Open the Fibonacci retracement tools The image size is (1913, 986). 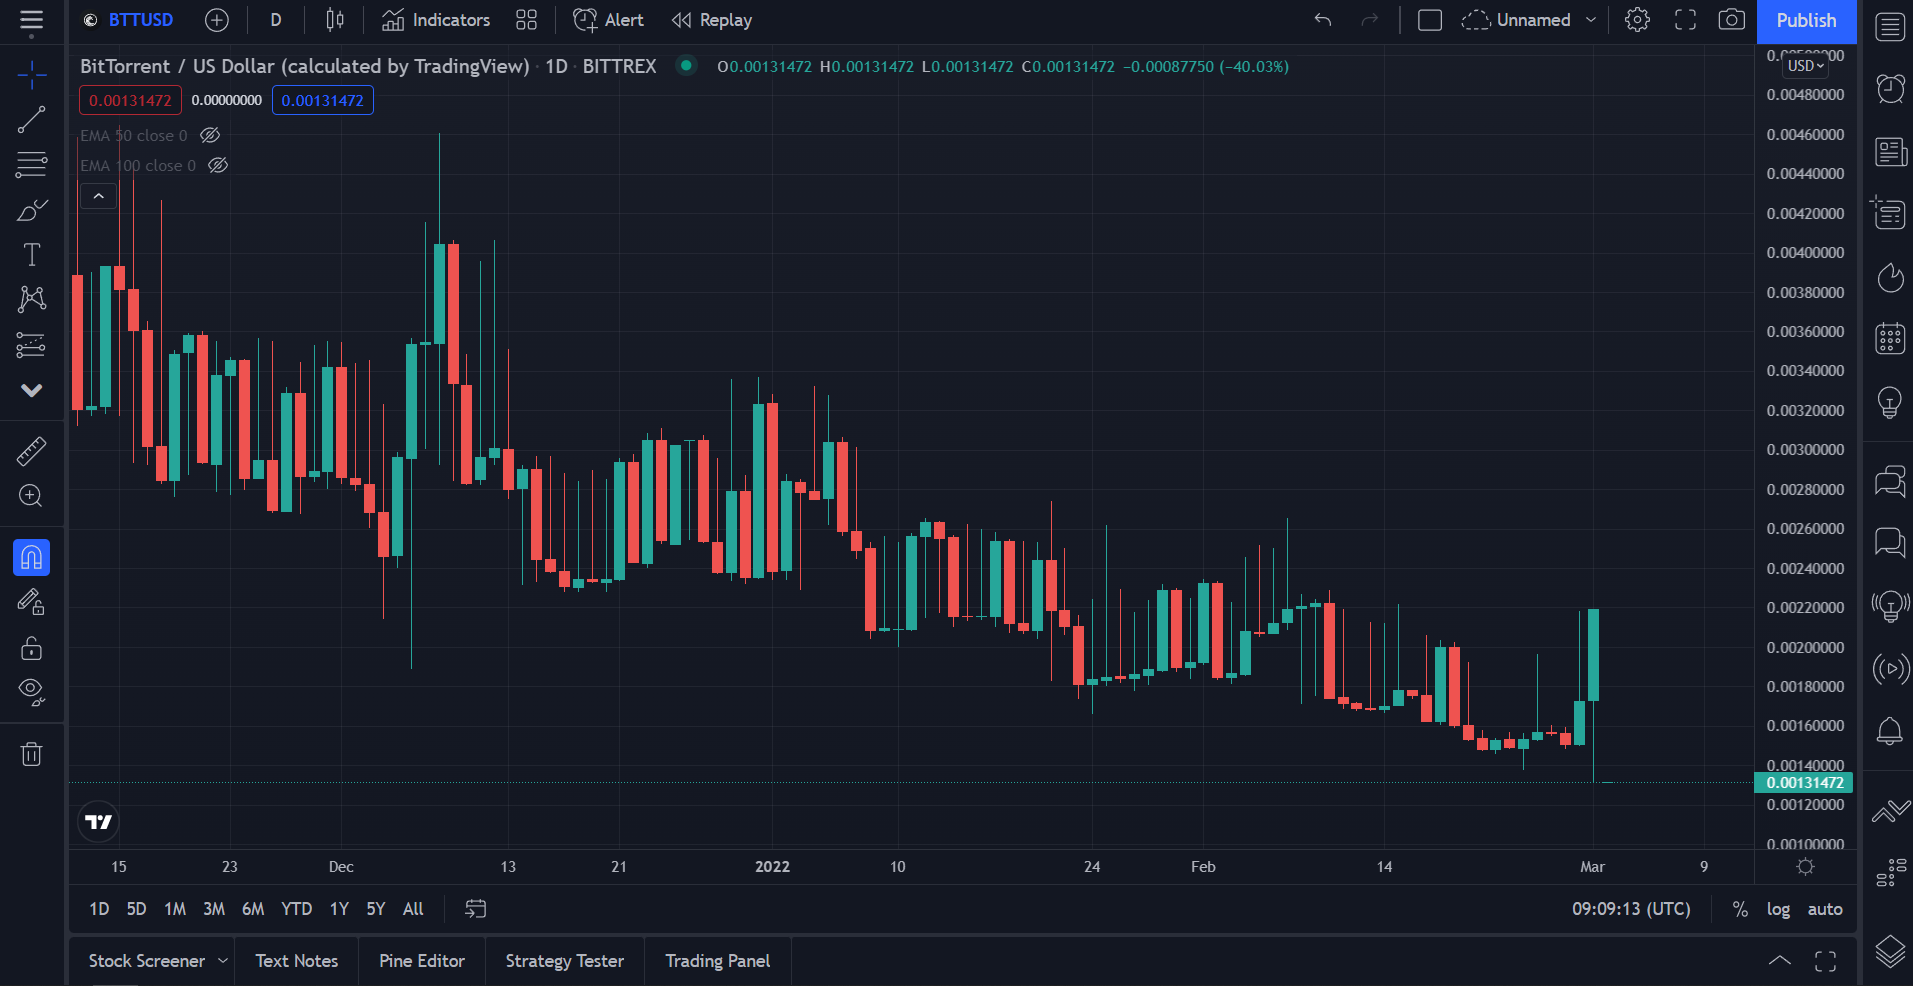coord(31,164)
